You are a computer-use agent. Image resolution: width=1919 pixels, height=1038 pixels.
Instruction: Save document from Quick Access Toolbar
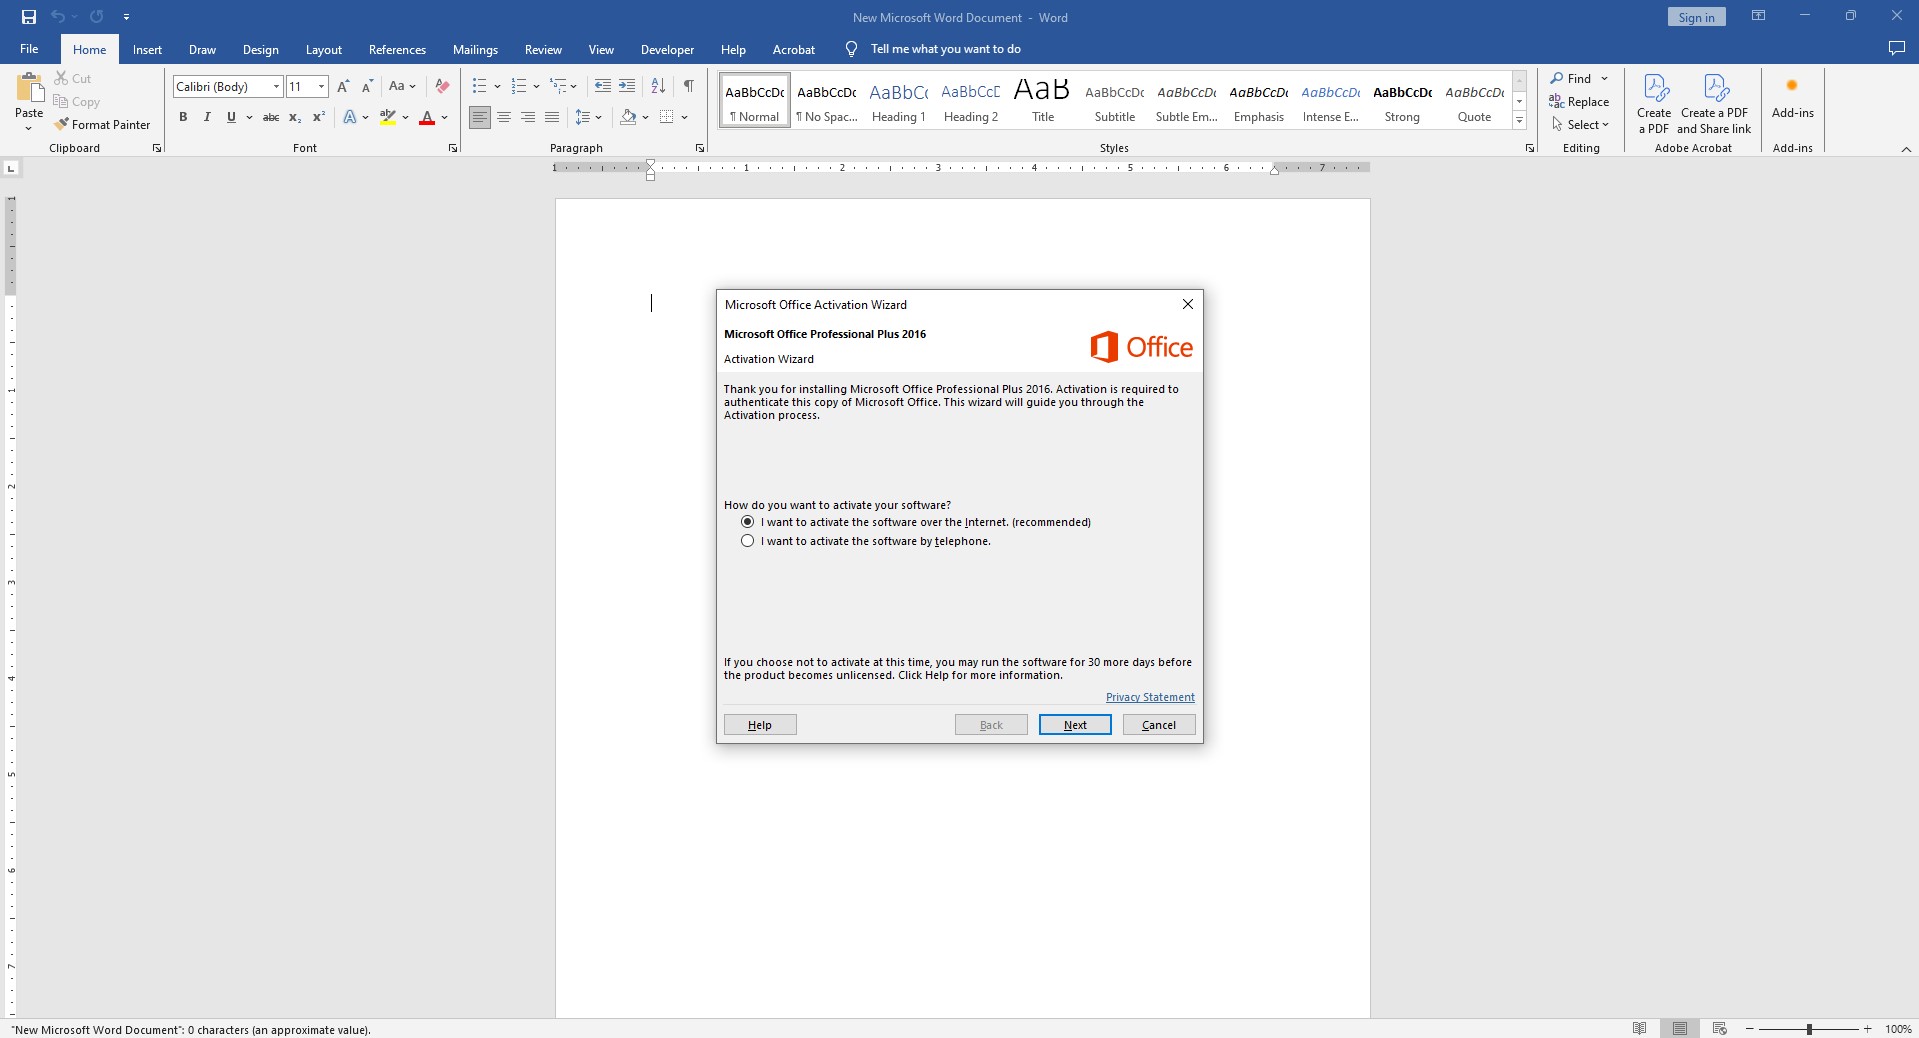tap(29, 17)
